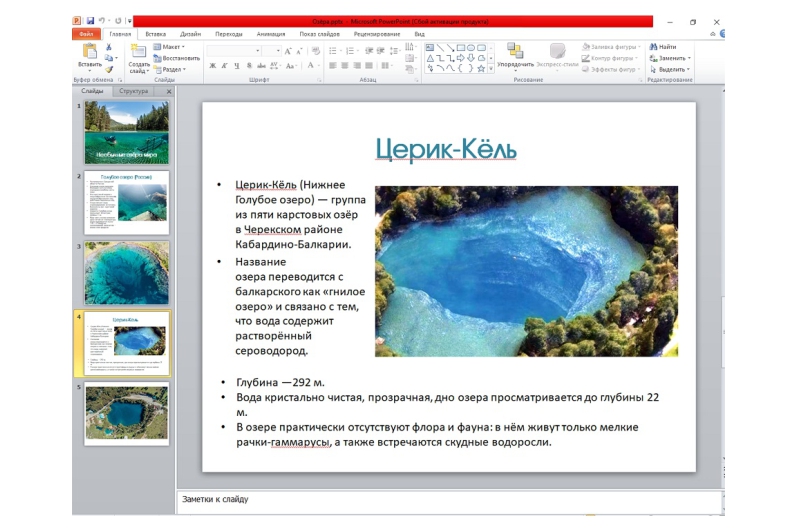Switch to the Анимация tab
The width and height of the screenshot is (797, 531).
[x=271, y=34]
